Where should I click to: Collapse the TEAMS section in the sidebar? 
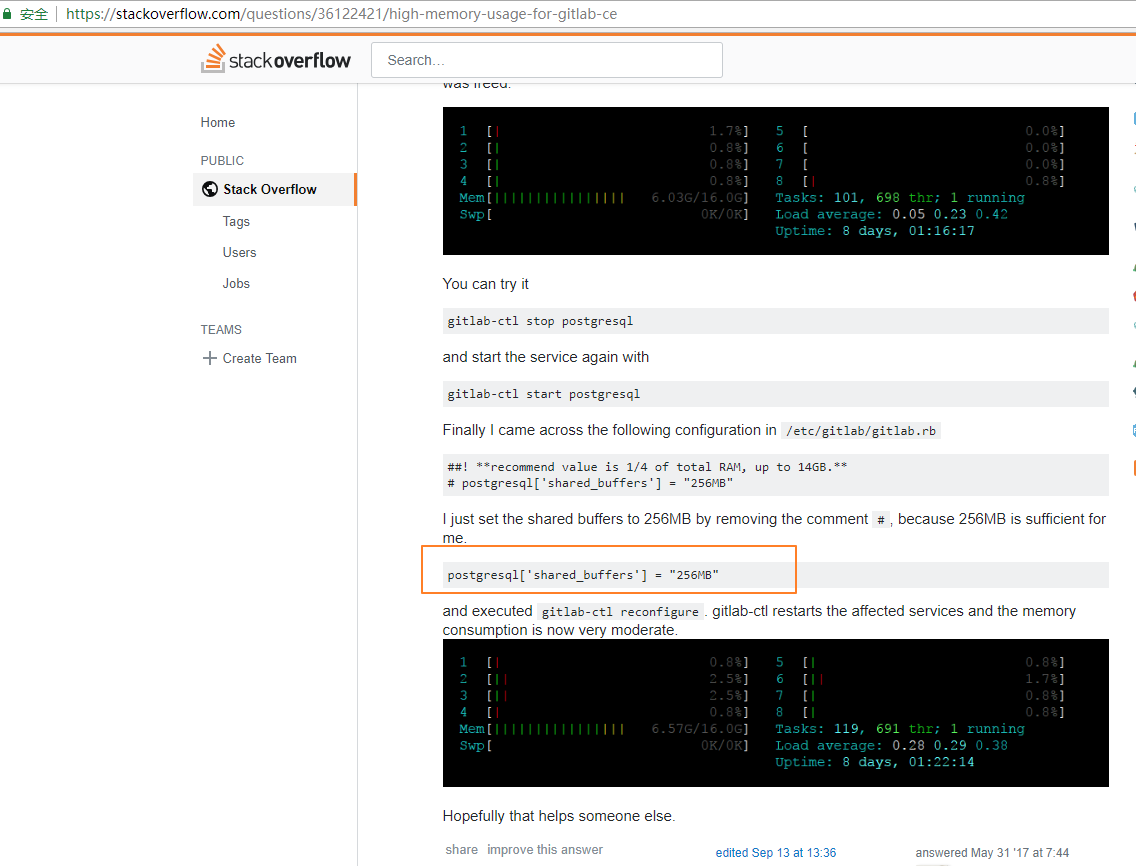pyautogui.click(x=221, y=329)
